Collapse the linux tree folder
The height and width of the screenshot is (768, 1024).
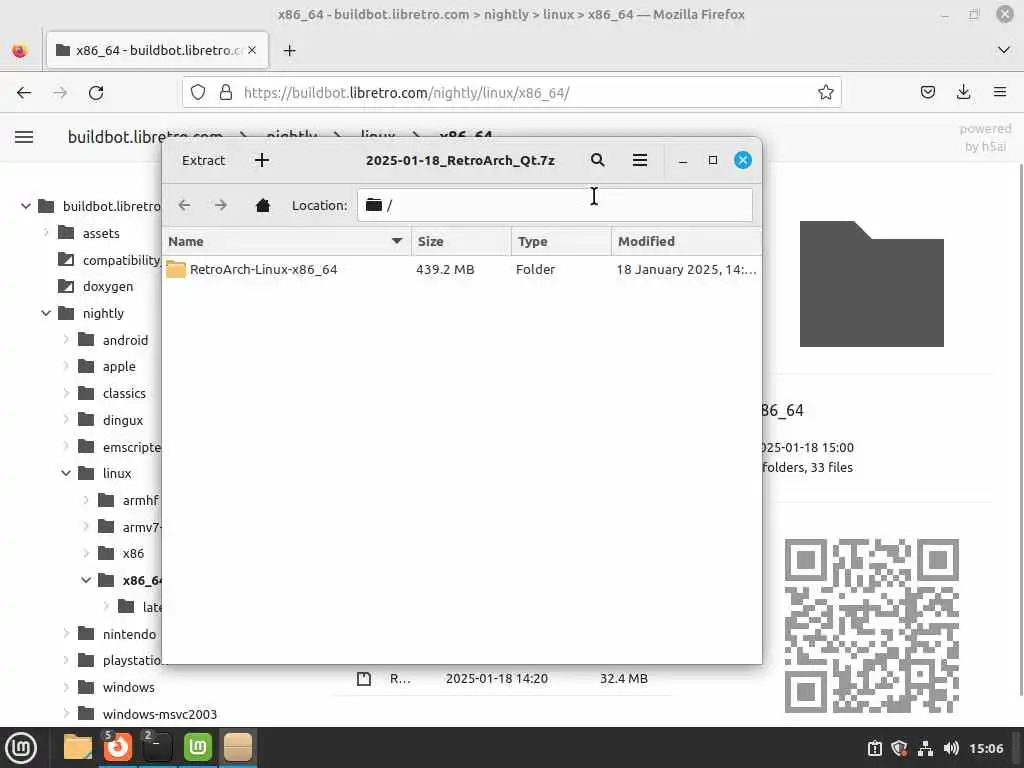point(66,473)
